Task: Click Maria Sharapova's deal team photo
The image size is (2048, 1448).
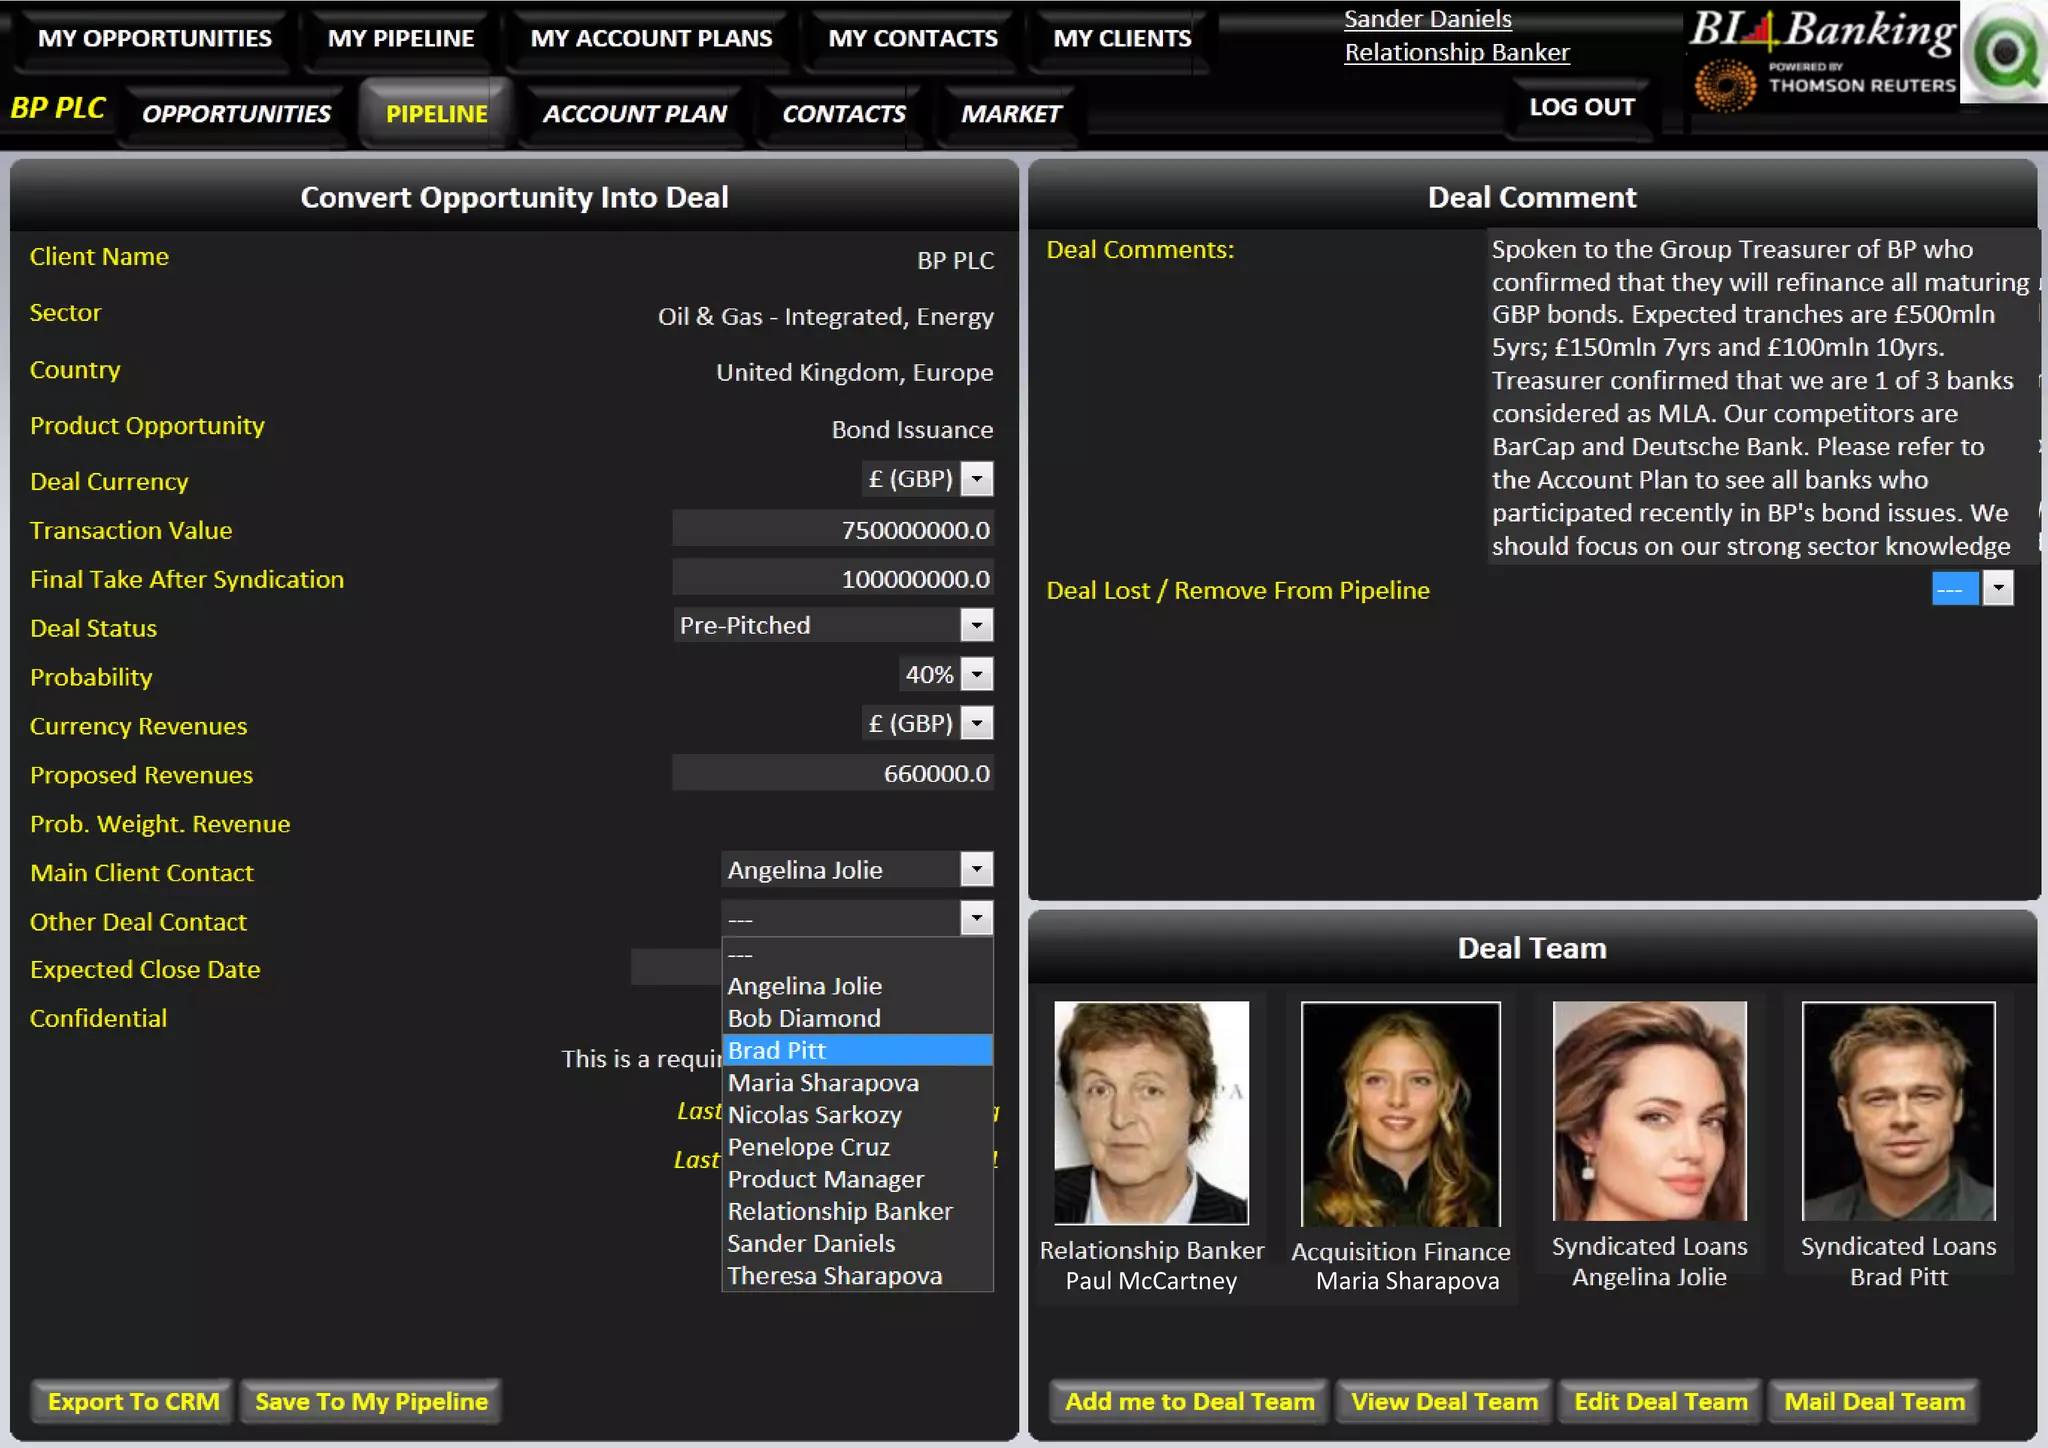Action: click(1400, 1113)
